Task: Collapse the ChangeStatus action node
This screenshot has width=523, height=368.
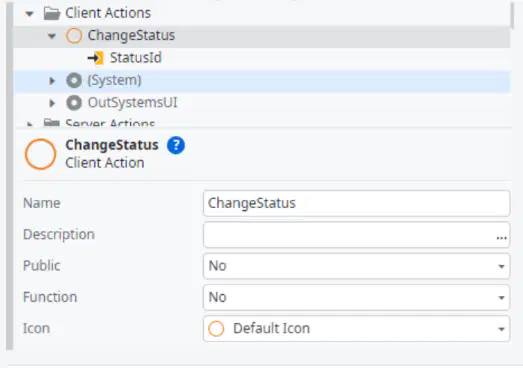Action: coord(52,36)
